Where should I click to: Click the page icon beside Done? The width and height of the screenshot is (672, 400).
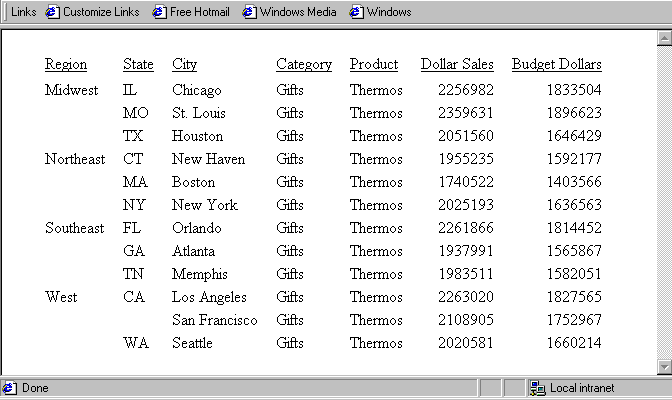click(x=9, y=388)
